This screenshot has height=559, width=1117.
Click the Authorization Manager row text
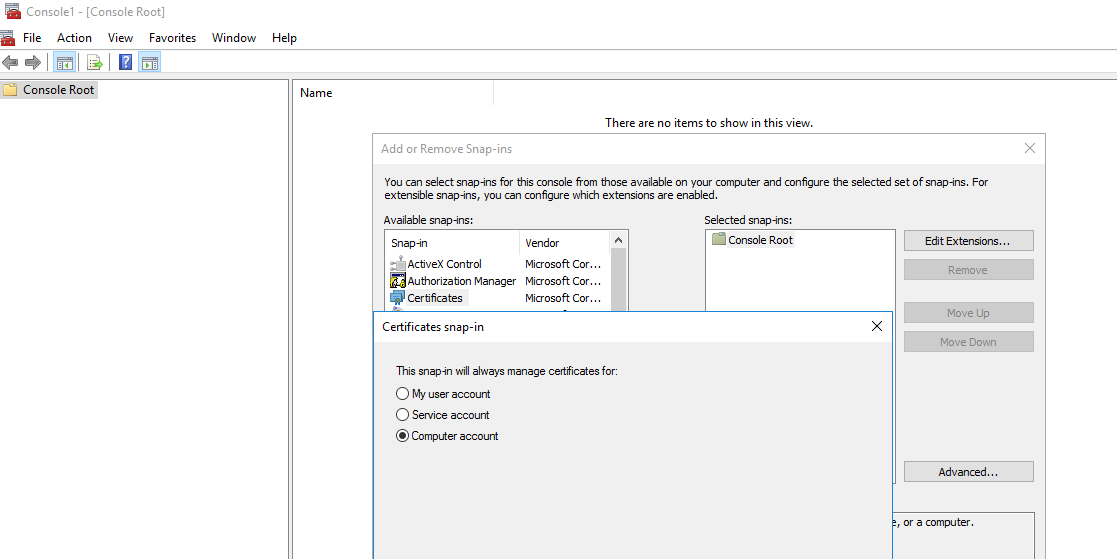point(462,281)
